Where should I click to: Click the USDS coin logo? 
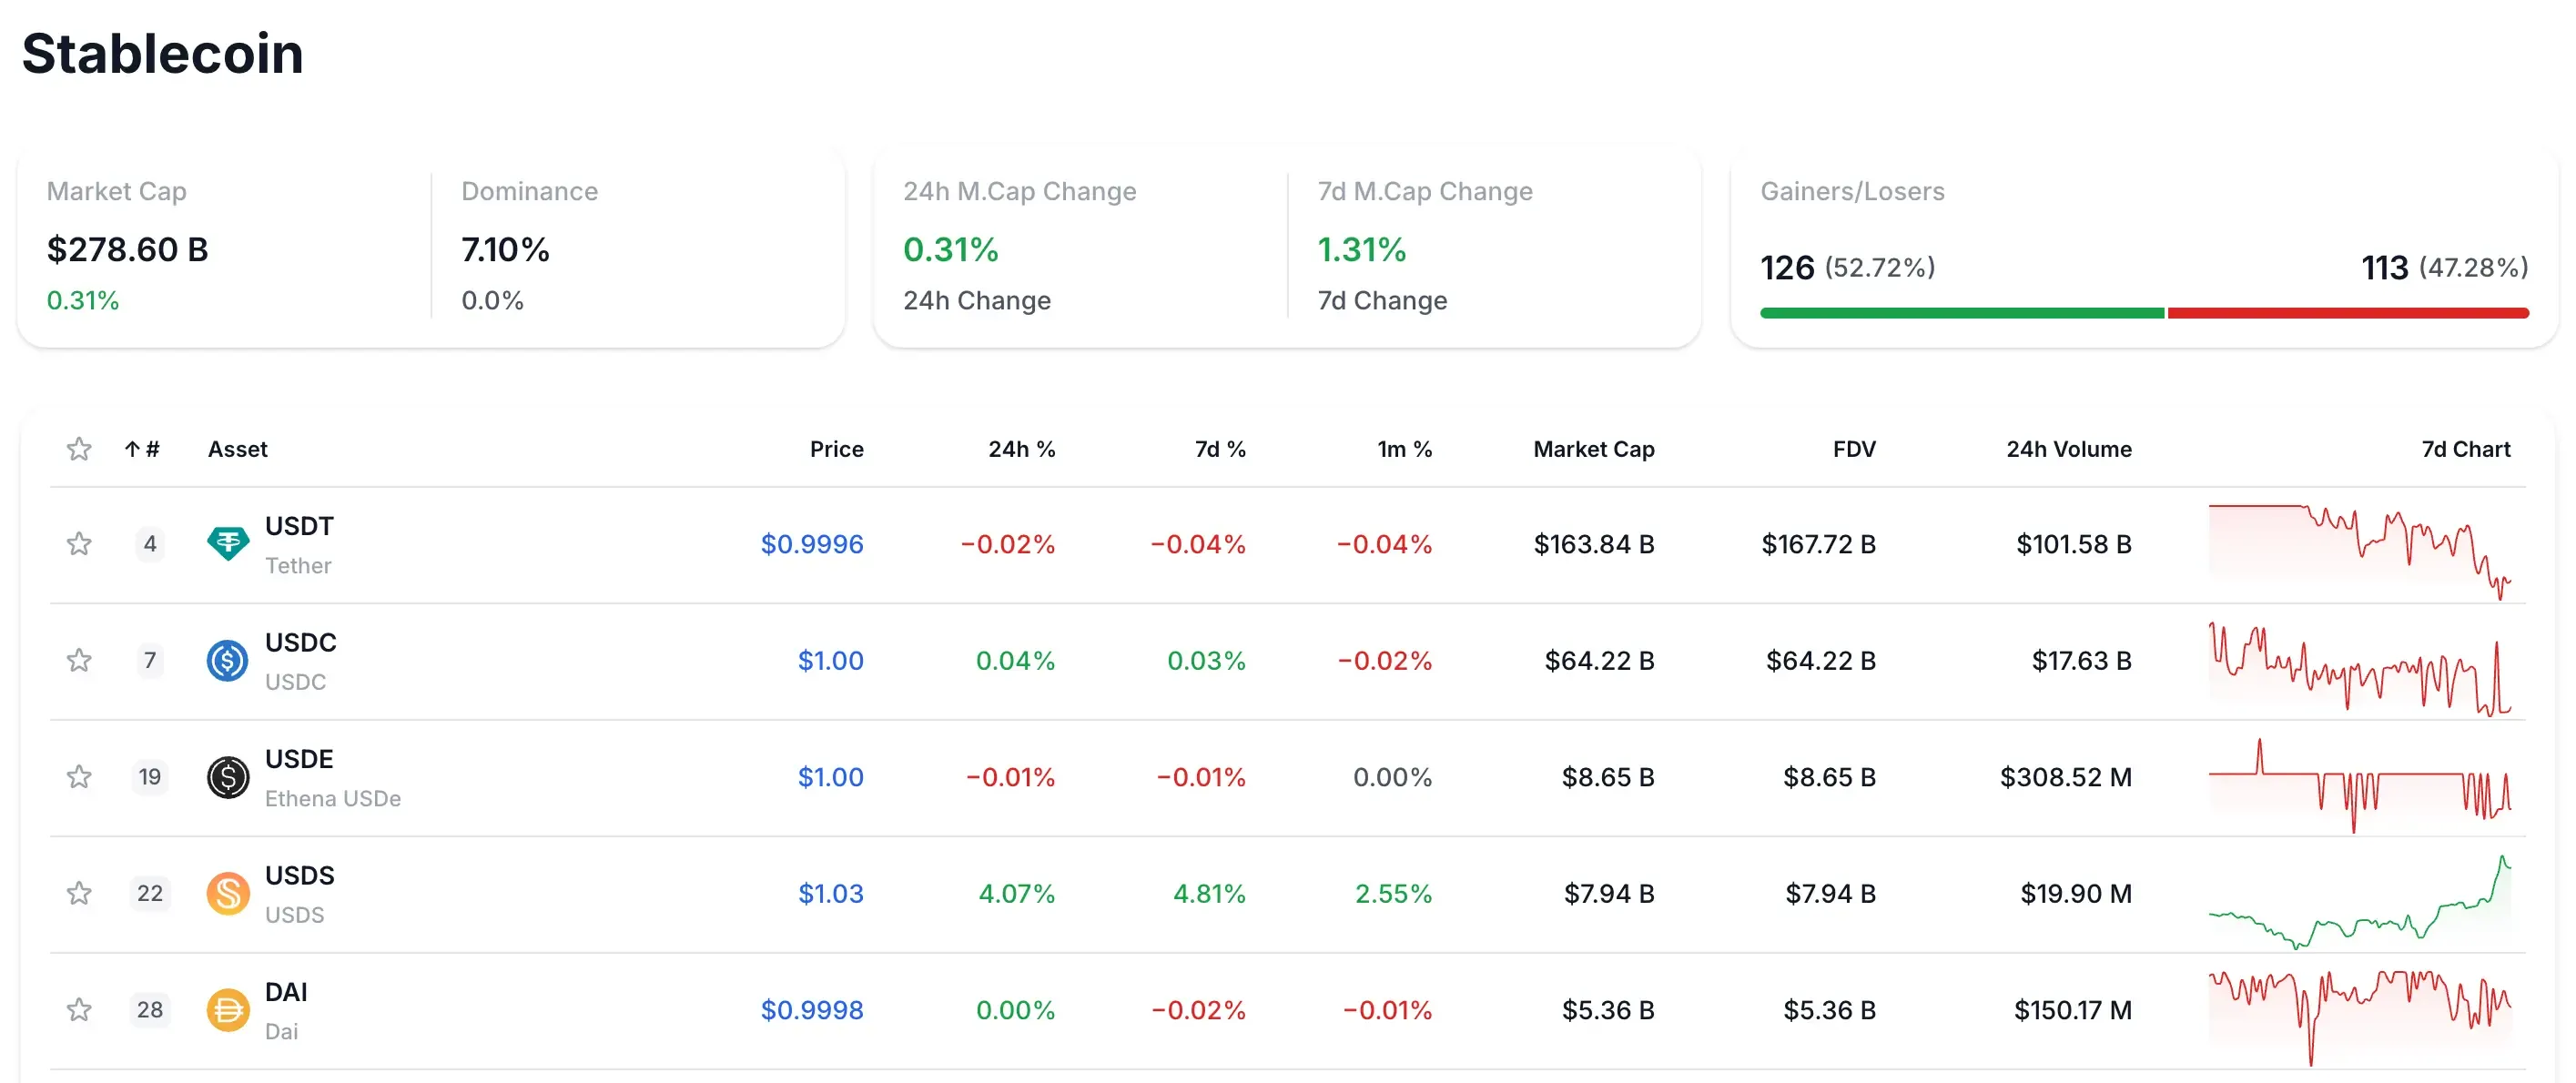228,893
